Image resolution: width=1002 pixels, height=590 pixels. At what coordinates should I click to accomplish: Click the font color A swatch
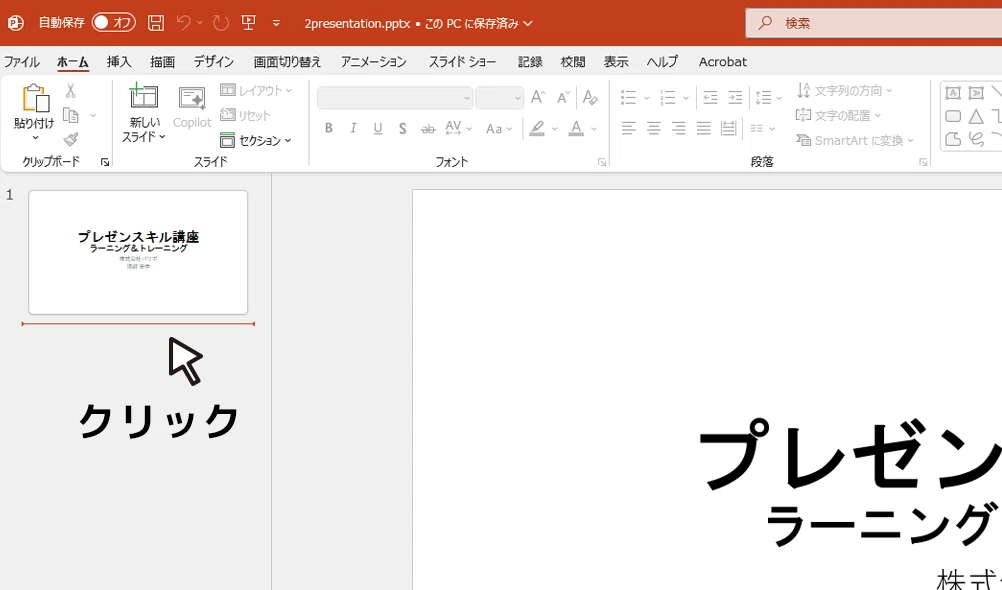[x=576, y=128]
